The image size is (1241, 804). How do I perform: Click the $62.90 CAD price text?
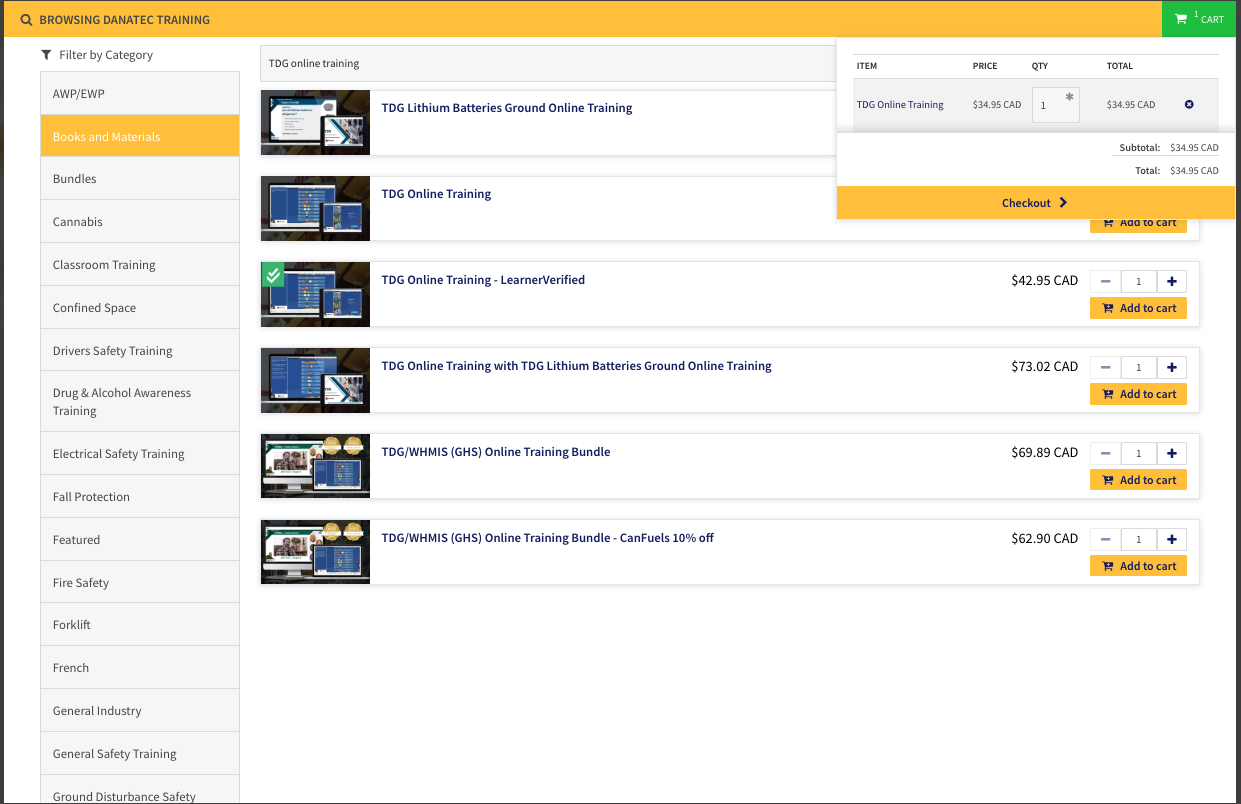1044,538
